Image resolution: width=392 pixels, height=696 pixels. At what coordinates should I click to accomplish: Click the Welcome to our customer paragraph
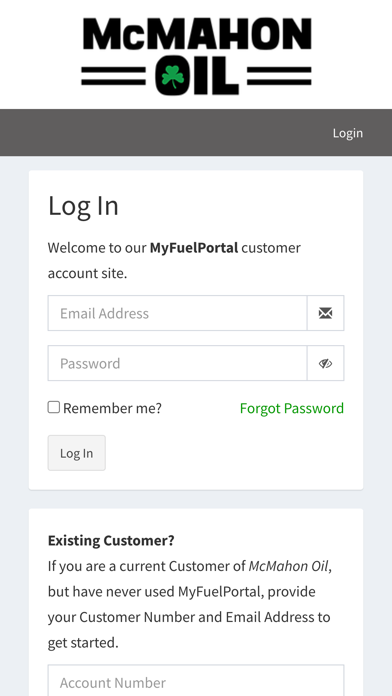pos(174,261)
